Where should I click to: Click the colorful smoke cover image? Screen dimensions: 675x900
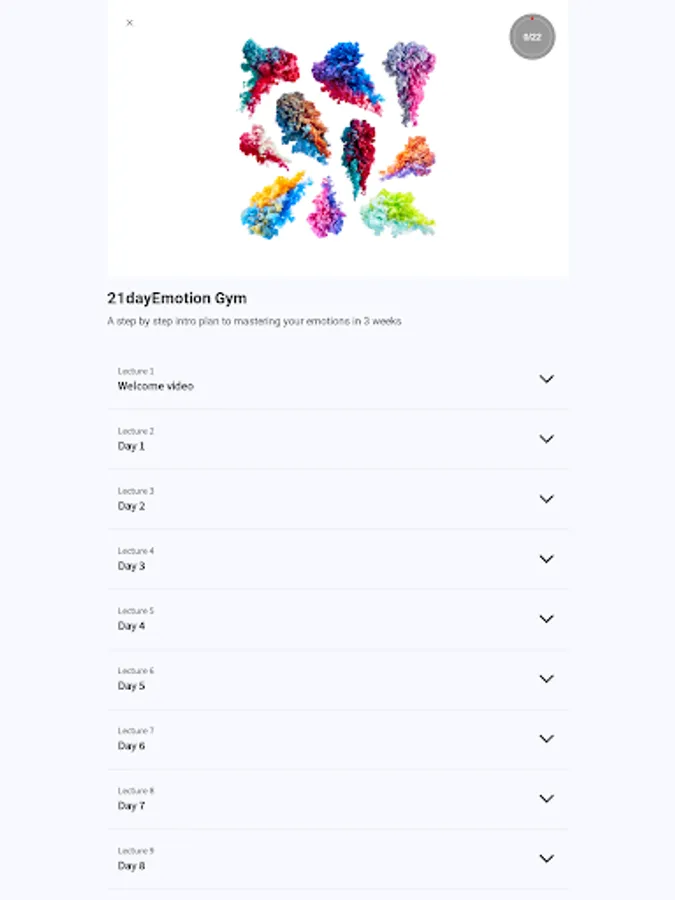338,138
